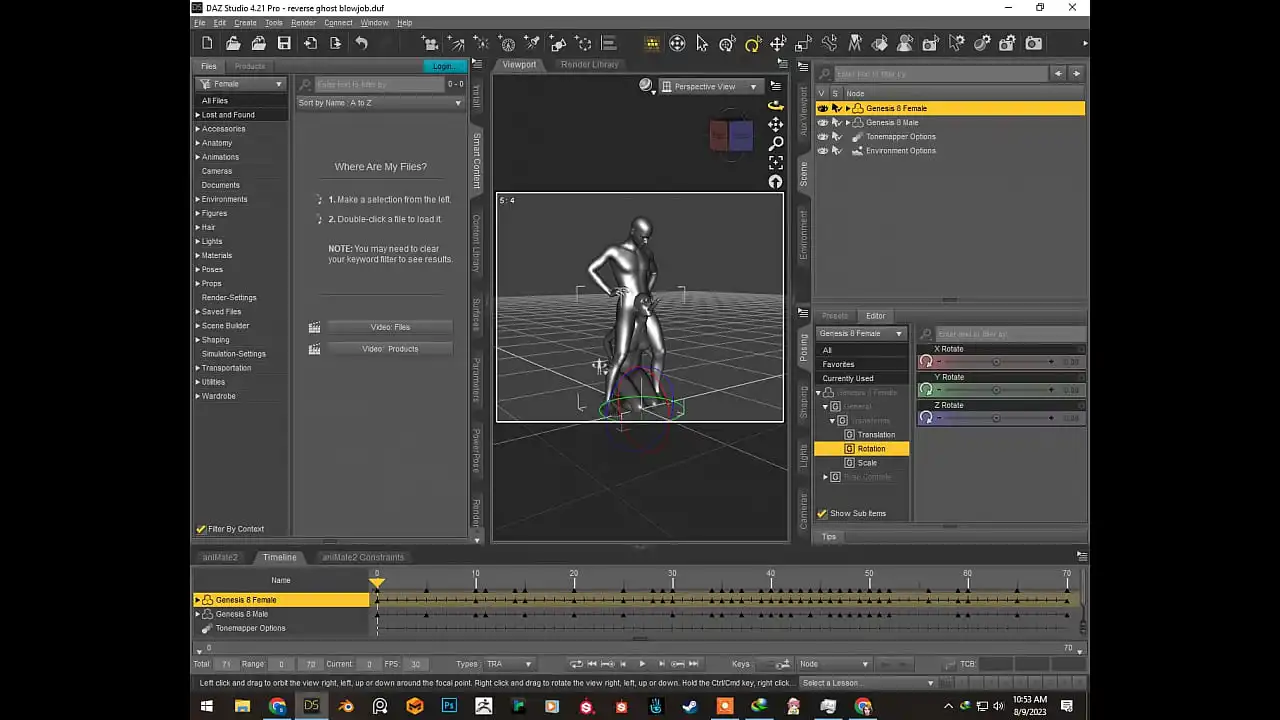
Task: Switch to the Presets tab
Action: pos(834,316)
